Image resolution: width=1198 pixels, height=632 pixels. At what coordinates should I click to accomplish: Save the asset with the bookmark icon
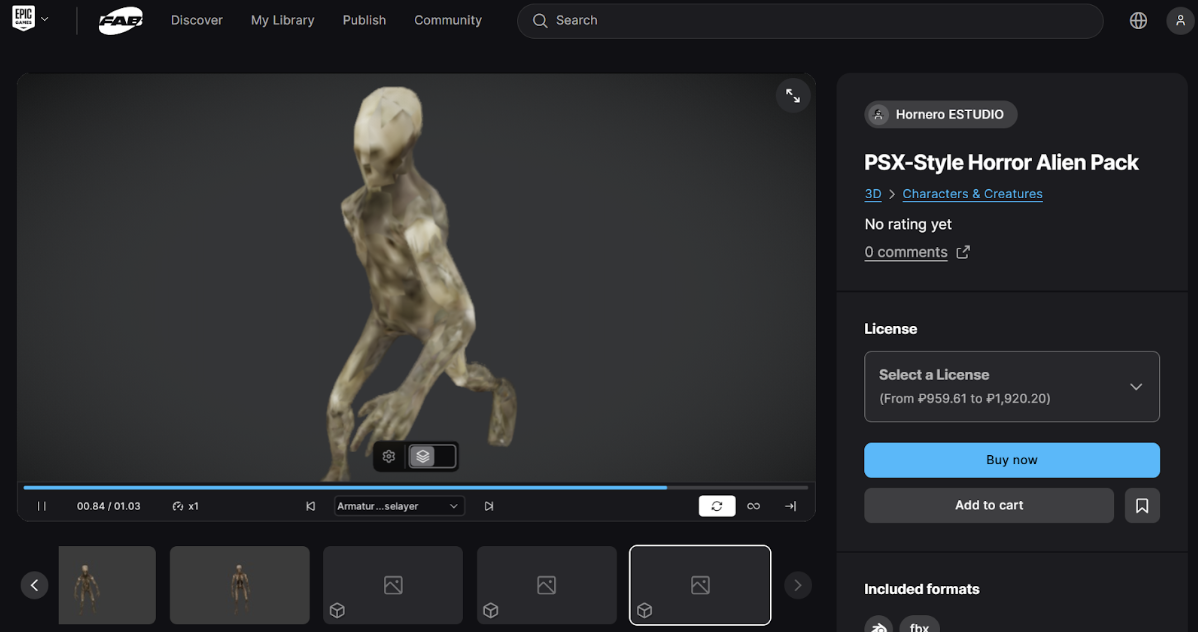(x=1142, y=505)
